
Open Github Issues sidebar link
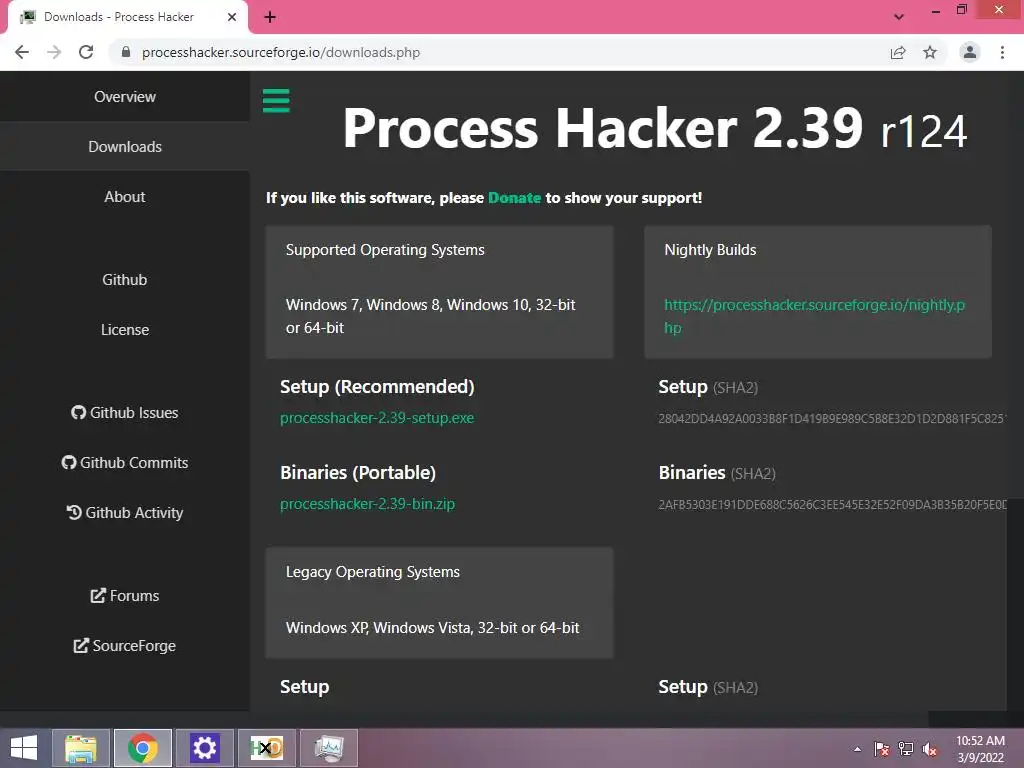pos(125,413)
